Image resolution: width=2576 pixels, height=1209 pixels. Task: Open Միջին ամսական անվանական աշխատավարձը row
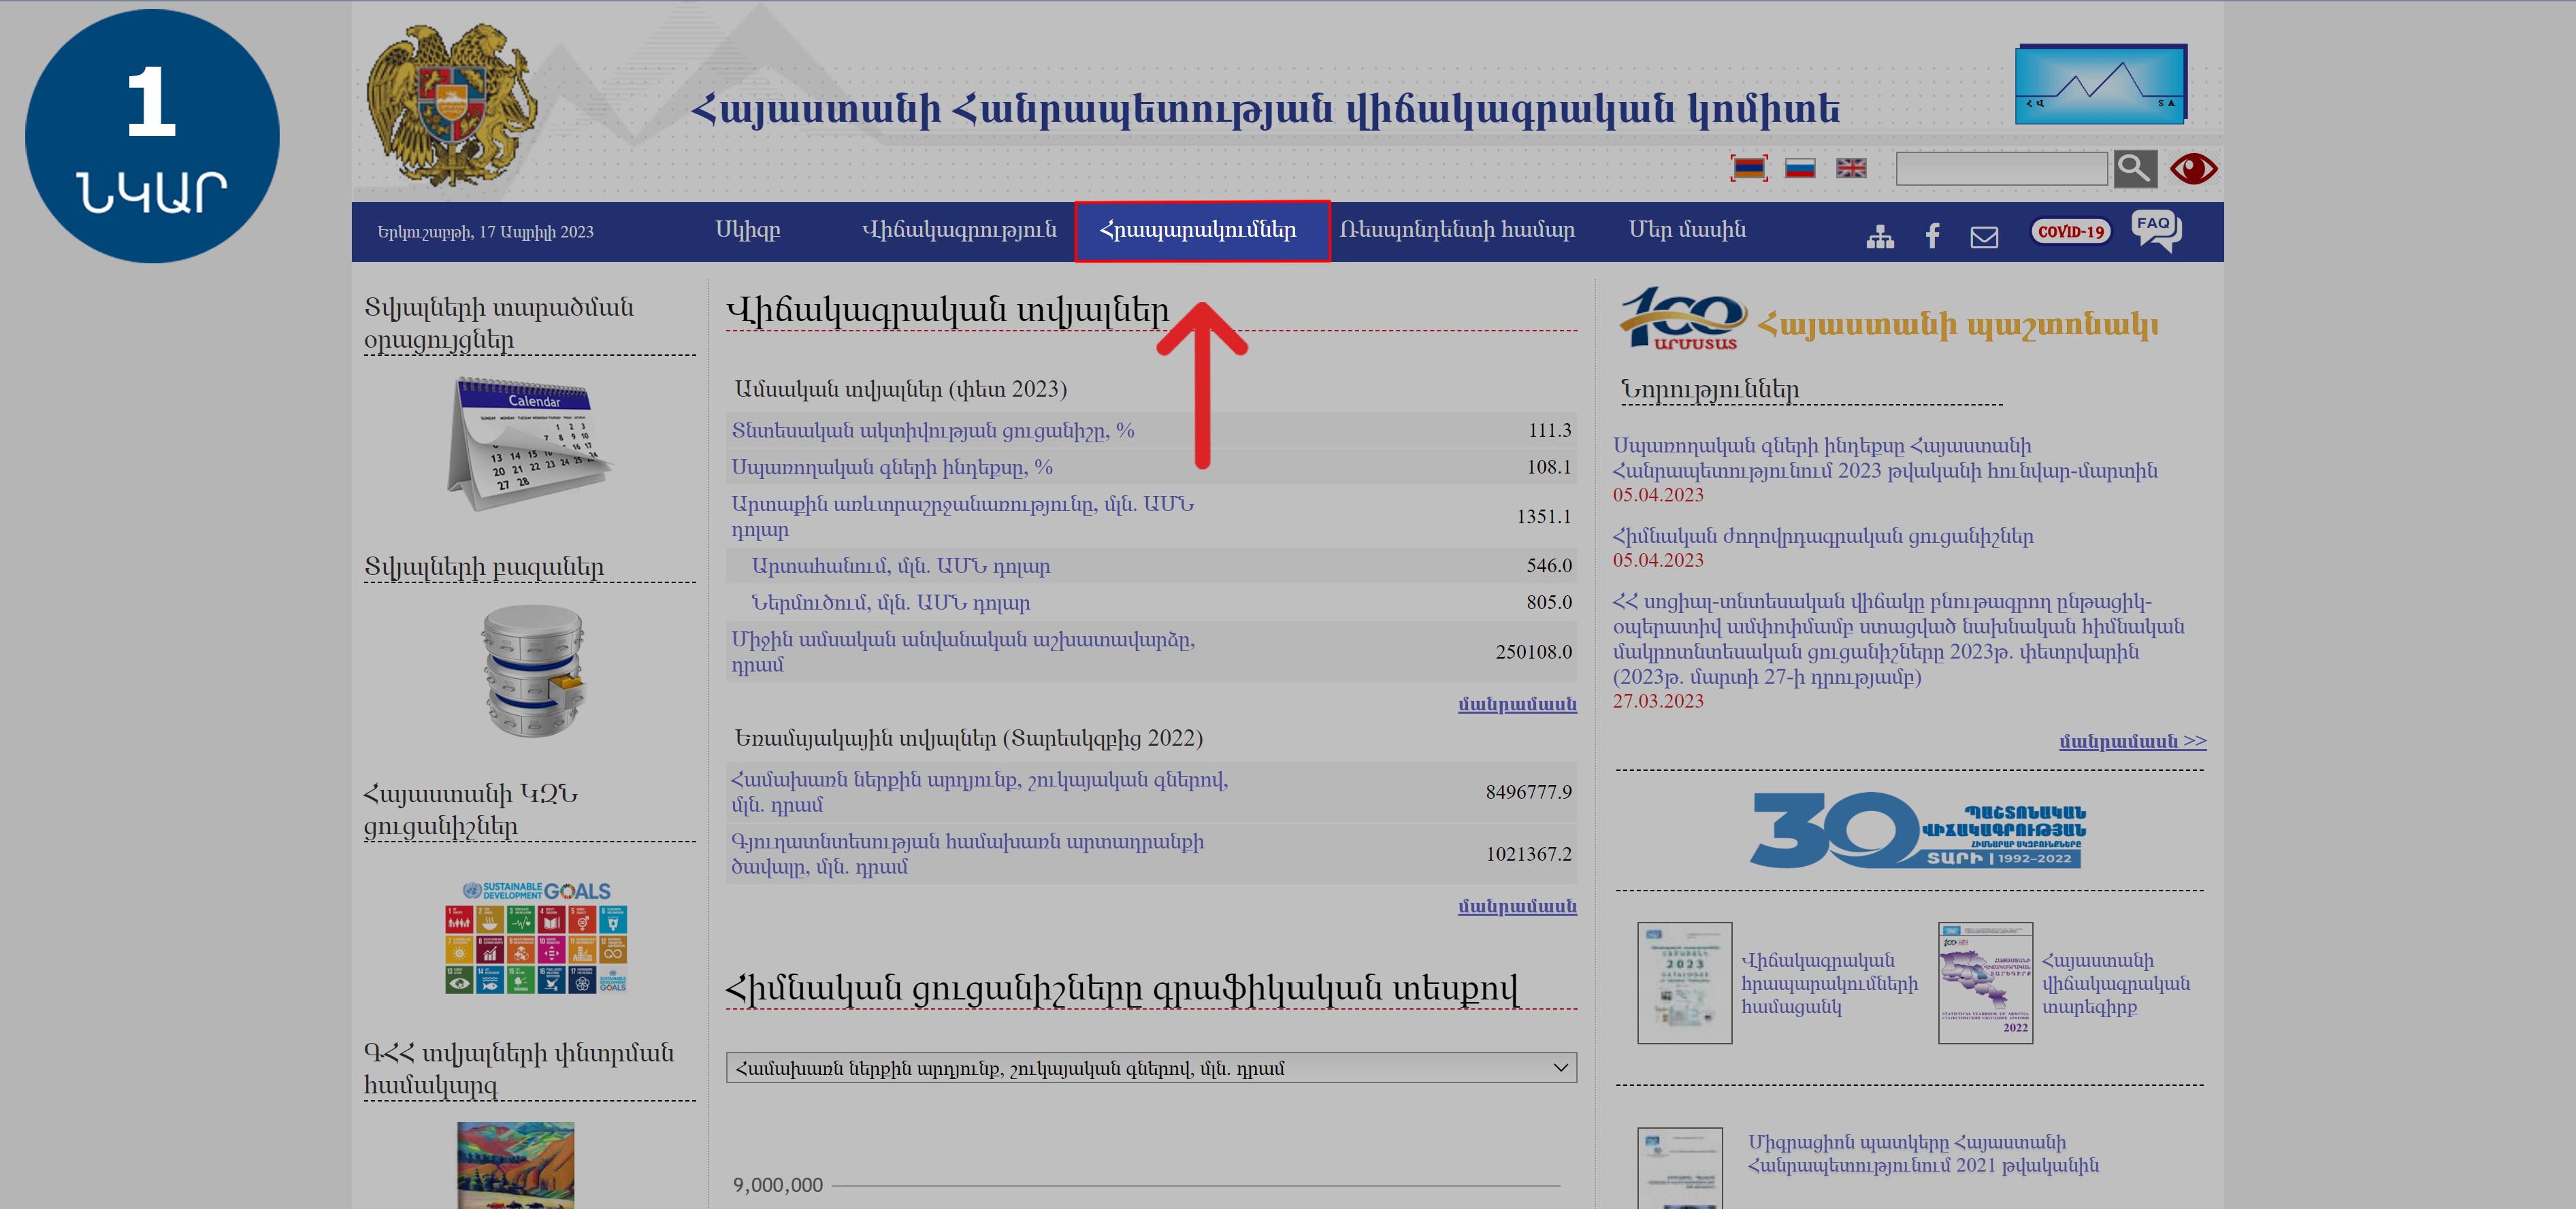point(1151,651)
